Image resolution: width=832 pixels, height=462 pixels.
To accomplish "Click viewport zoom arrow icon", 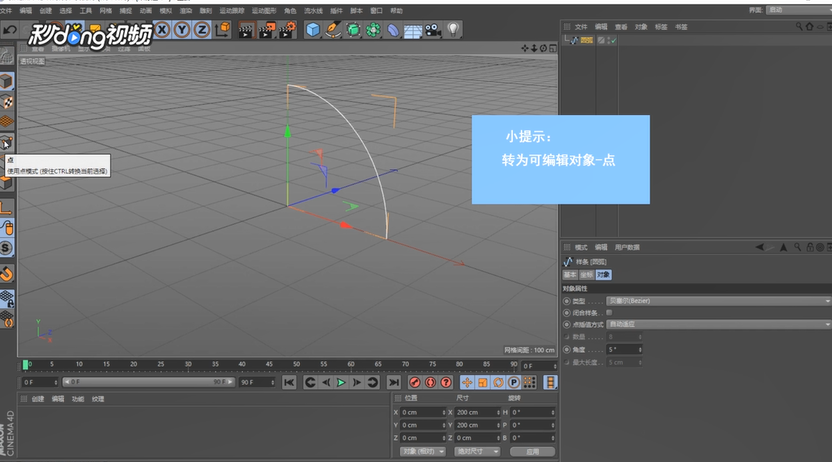I will pos(534,48).
